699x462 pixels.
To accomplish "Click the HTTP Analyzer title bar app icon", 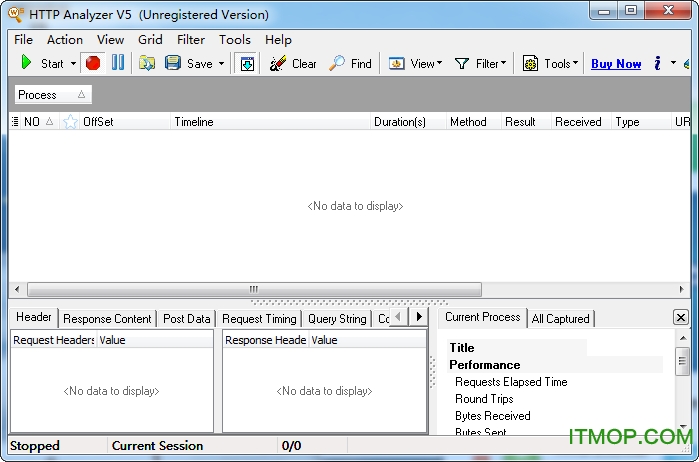I will pos(16,14).
